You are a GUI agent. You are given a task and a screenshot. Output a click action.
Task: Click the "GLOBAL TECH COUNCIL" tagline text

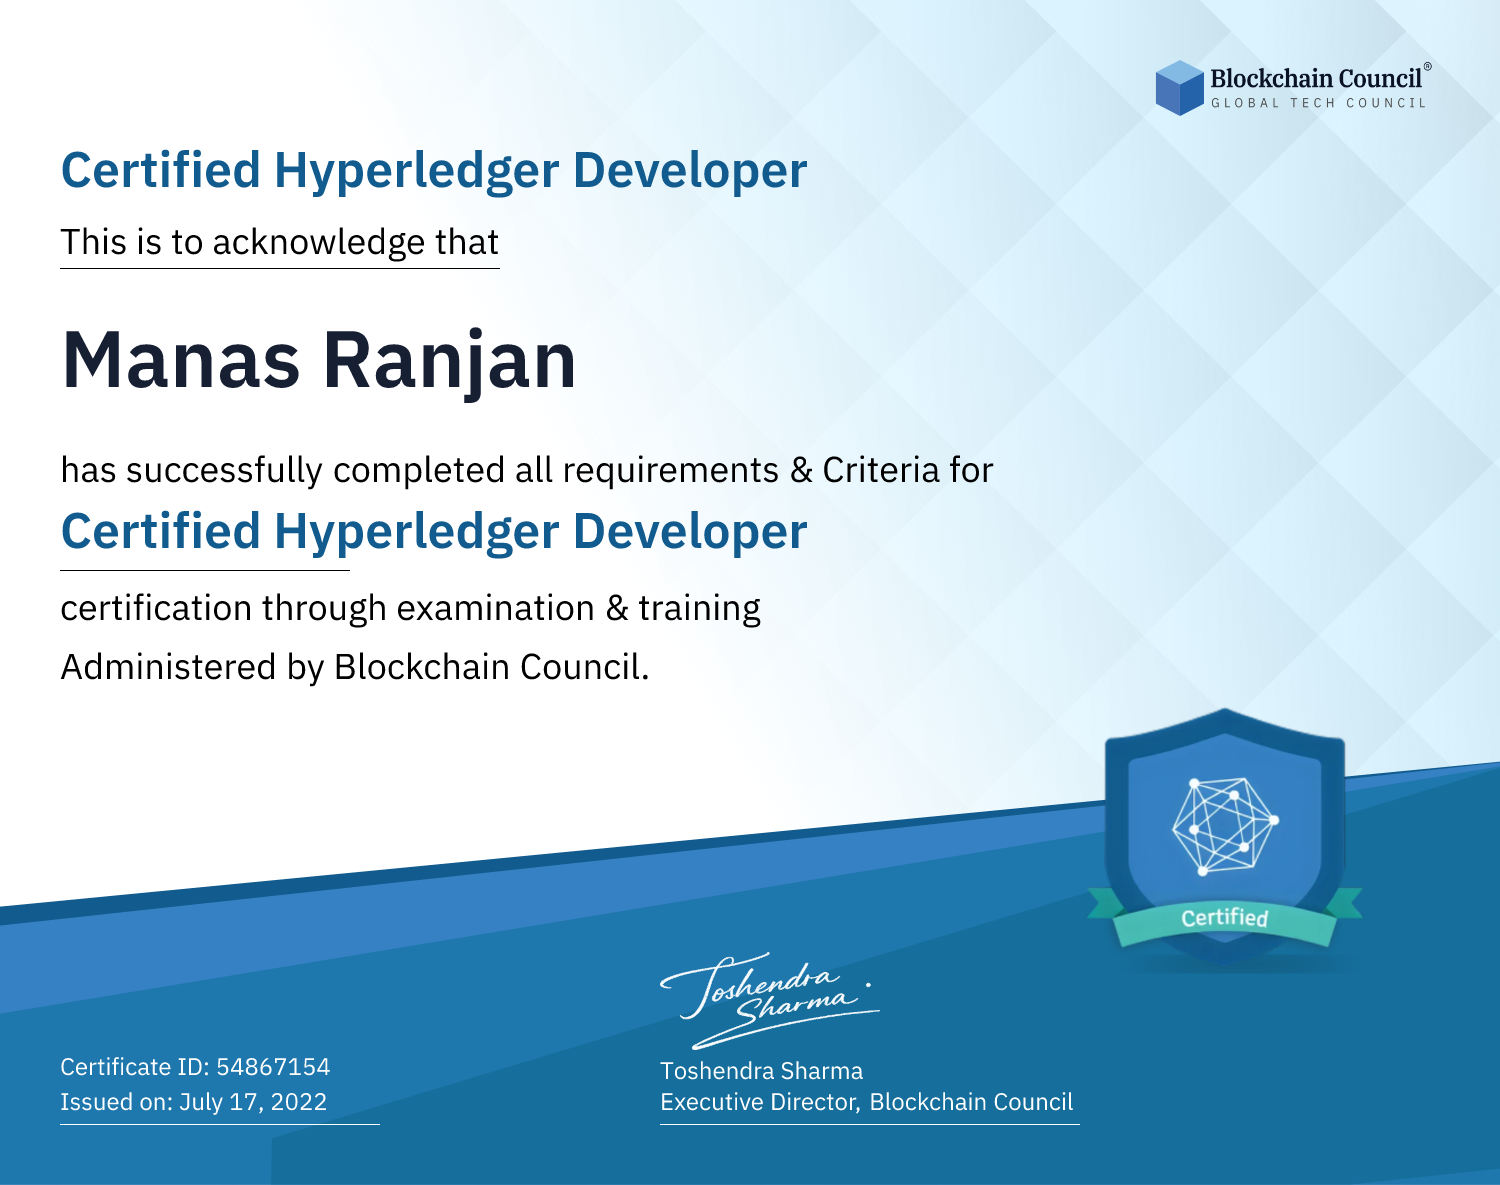tap(1319, 103)
